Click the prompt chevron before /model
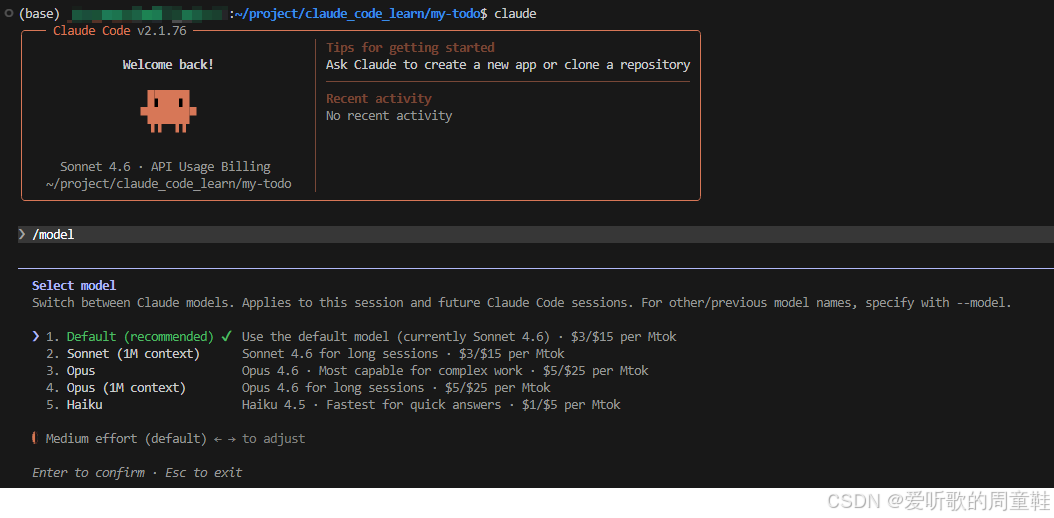 pyautogui.click(x=22, y=234)
